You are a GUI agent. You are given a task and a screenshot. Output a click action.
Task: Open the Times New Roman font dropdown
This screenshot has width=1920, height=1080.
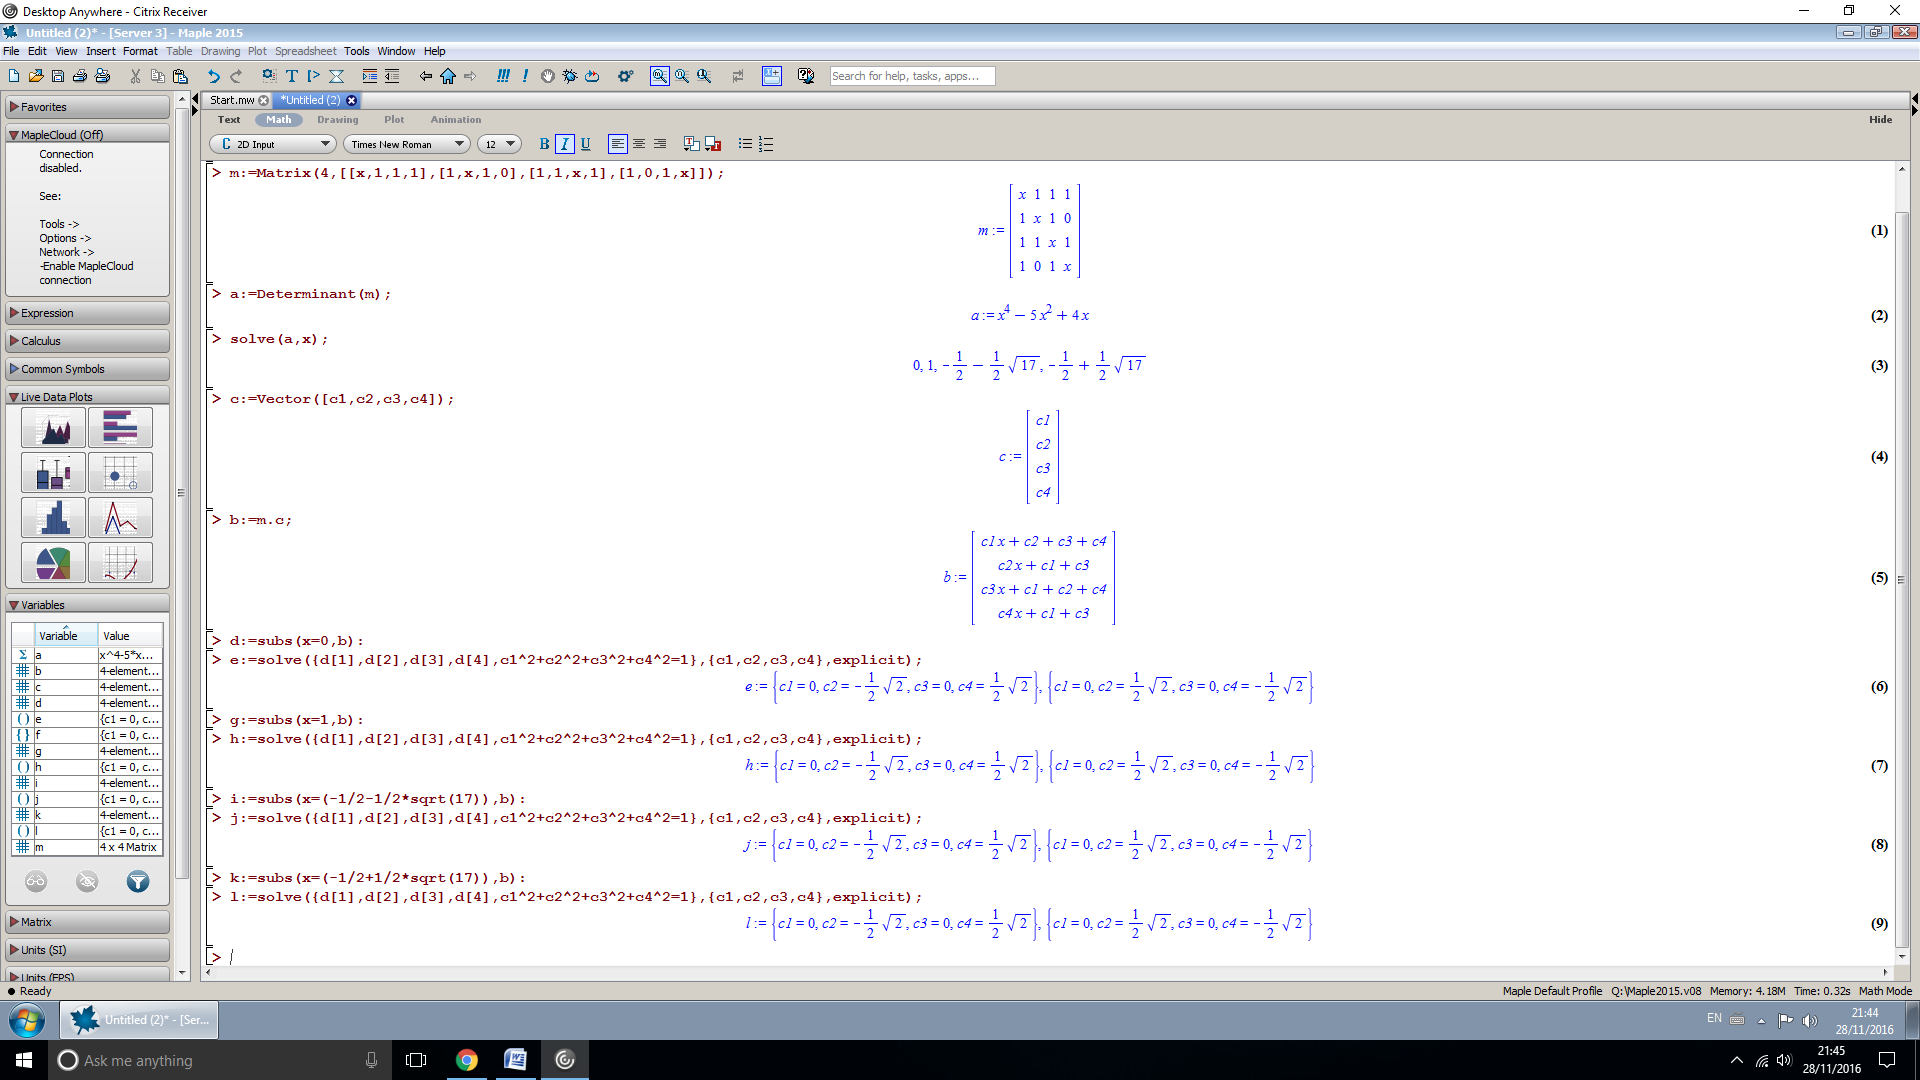pos(407,144)
